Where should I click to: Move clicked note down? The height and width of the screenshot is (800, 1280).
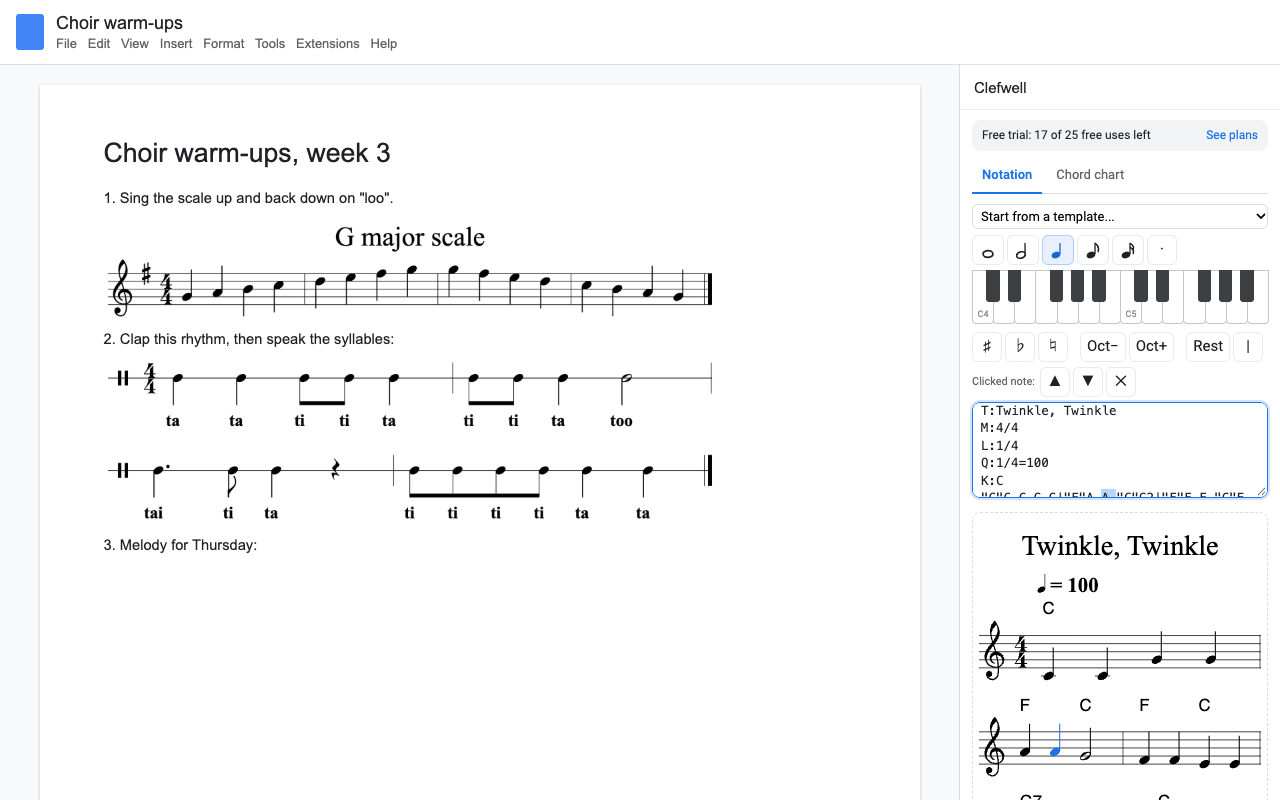point(1088,381)
